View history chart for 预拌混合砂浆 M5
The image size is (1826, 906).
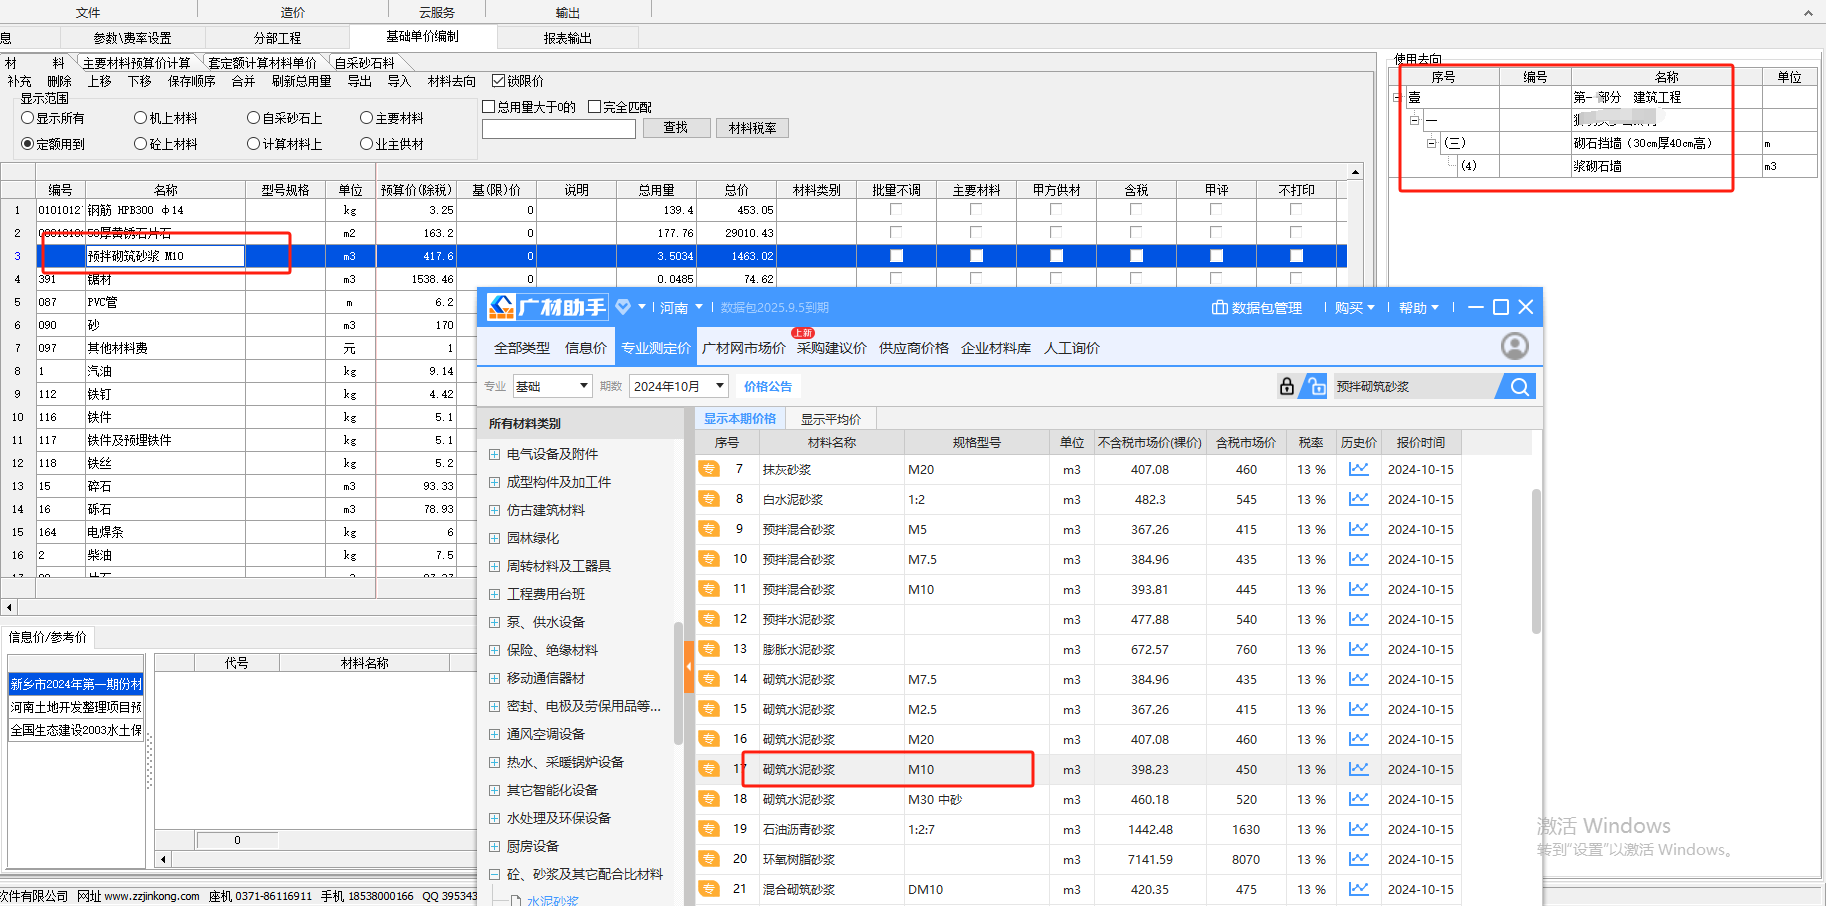click(1358, 529)
